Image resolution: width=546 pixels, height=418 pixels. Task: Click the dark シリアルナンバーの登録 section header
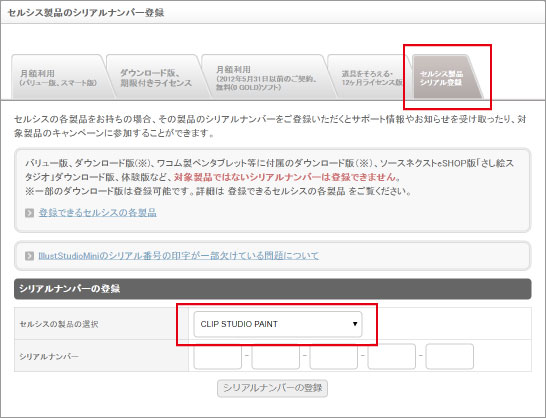point(273,289)
